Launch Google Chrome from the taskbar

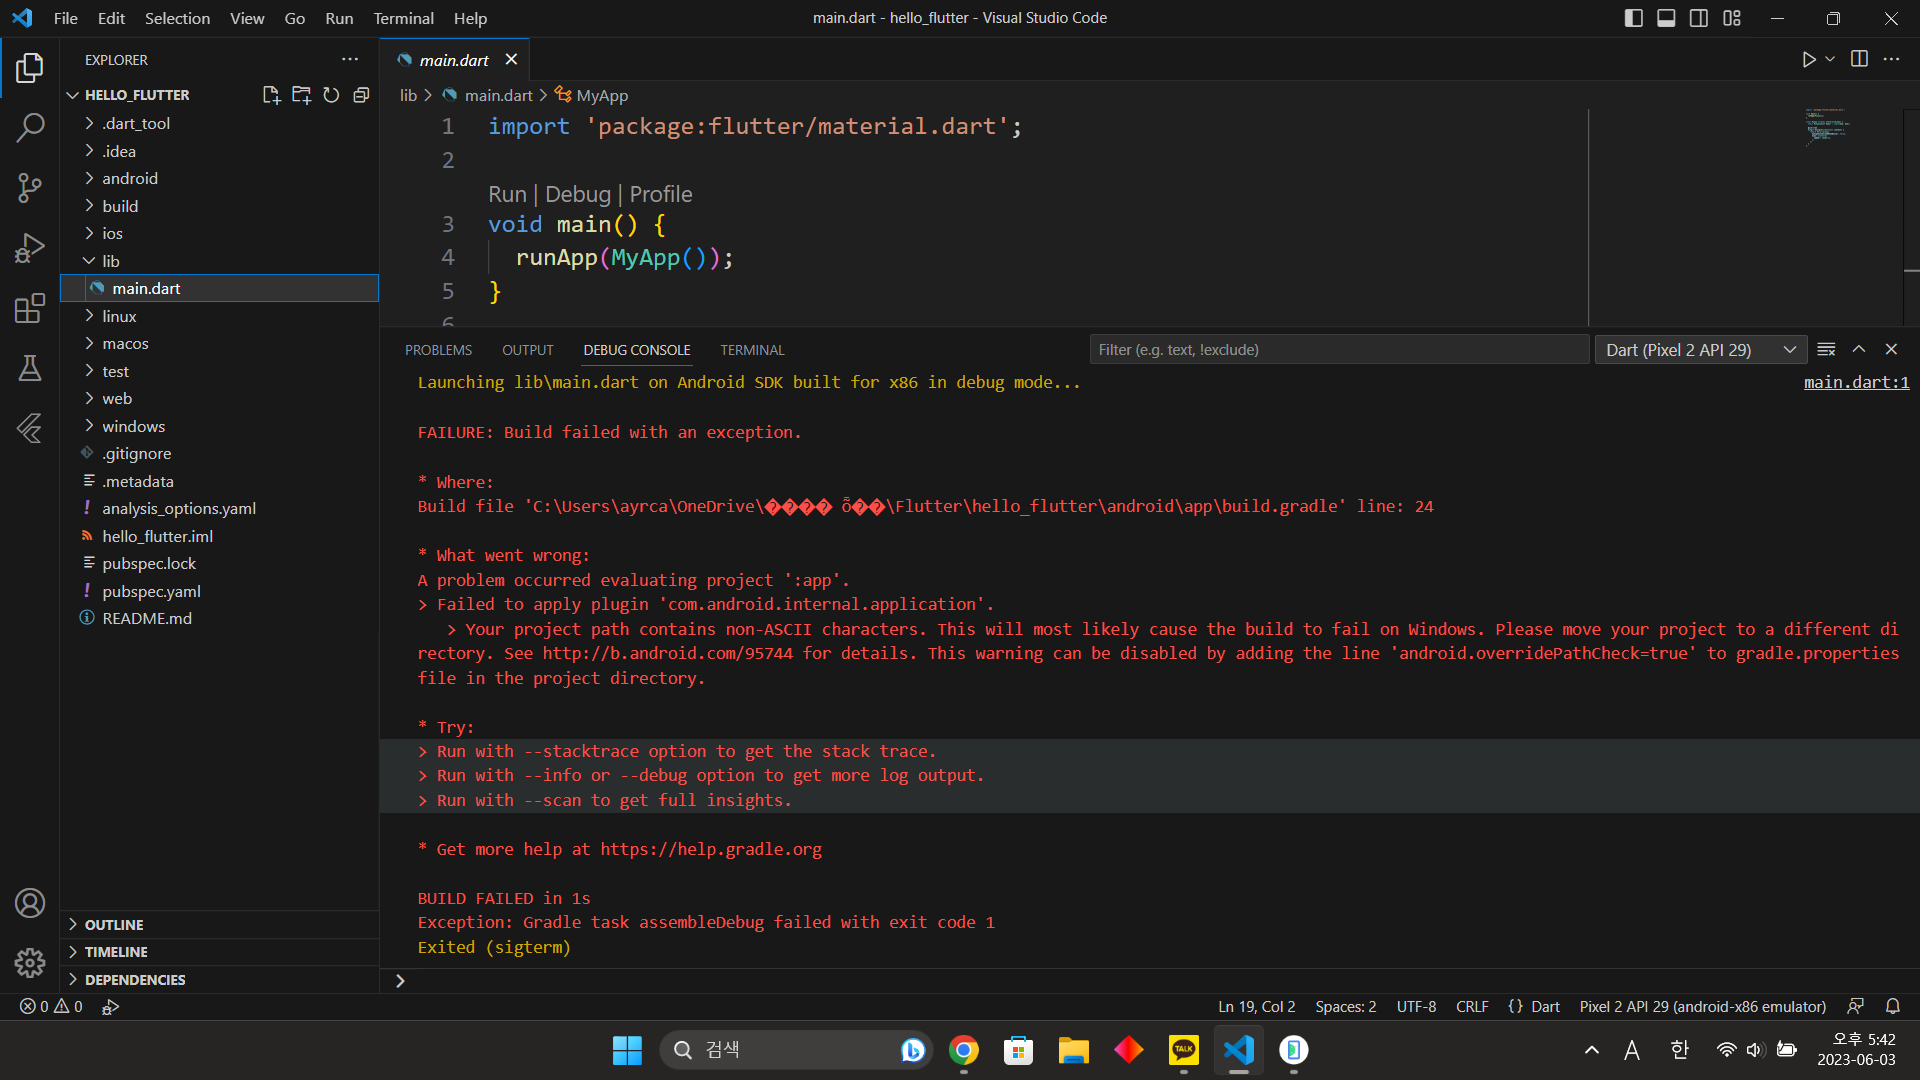963,1050
